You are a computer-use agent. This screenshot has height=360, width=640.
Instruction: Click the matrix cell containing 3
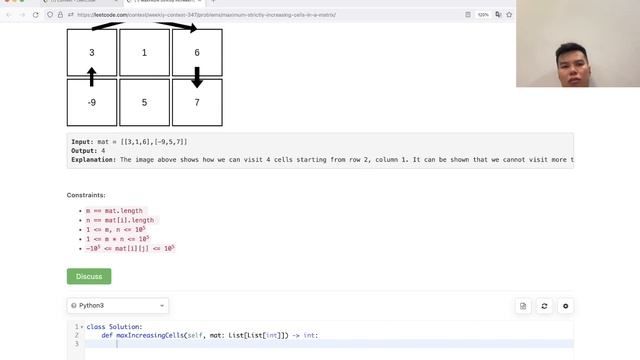[x=92, y=53]
